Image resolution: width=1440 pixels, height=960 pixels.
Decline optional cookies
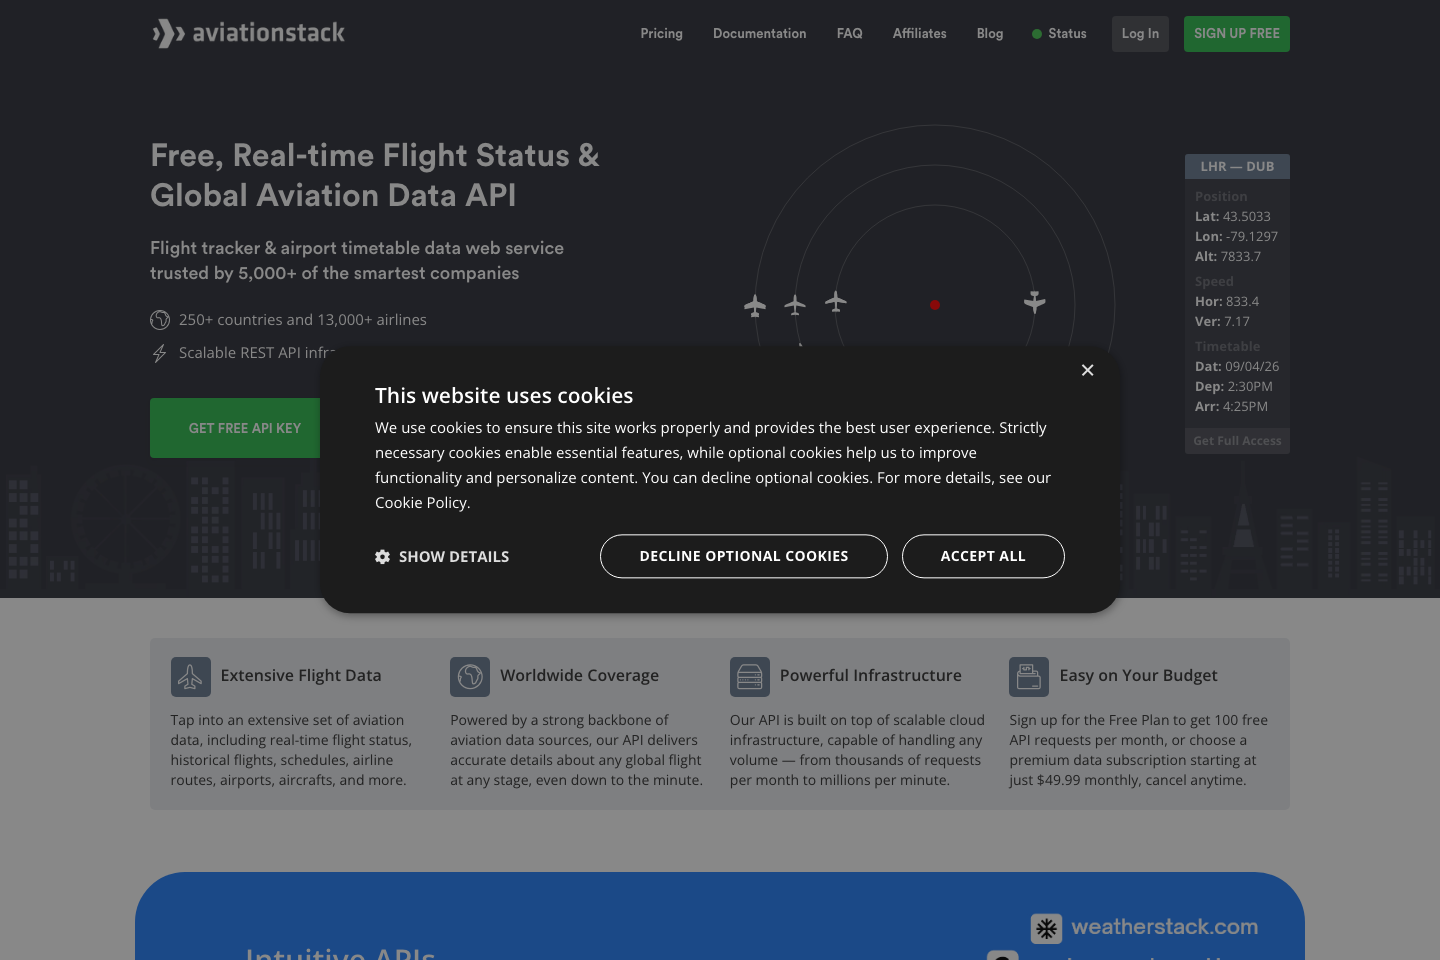tap(744, 556)
